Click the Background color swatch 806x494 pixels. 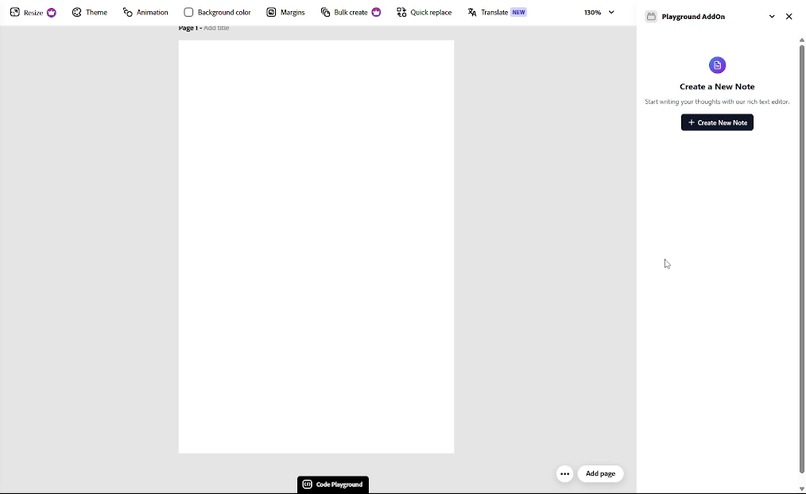pos(189,12)
